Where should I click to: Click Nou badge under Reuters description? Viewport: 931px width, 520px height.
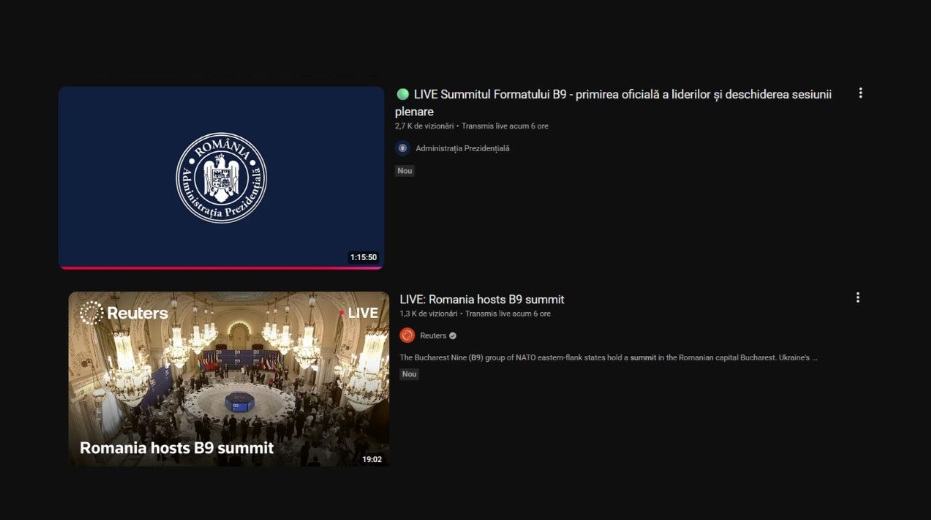click(409, 374)
